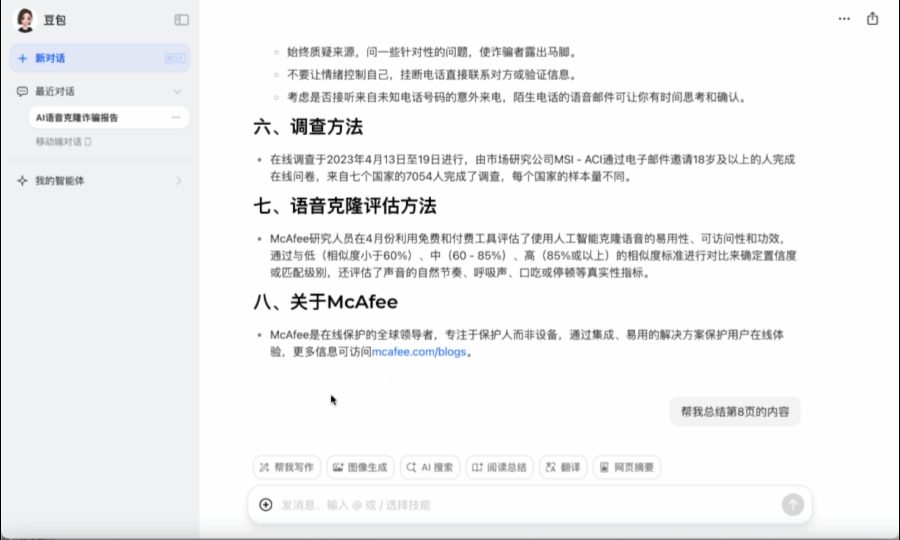Click the 我的智能体 label

(x=60, y=181)
